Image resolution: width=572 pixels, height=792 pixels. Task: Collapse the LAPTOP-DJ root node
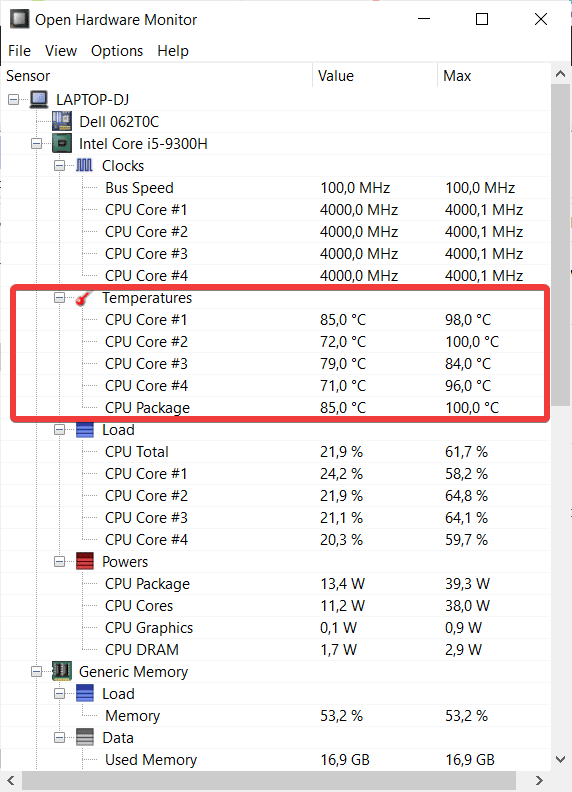(14, 100)
